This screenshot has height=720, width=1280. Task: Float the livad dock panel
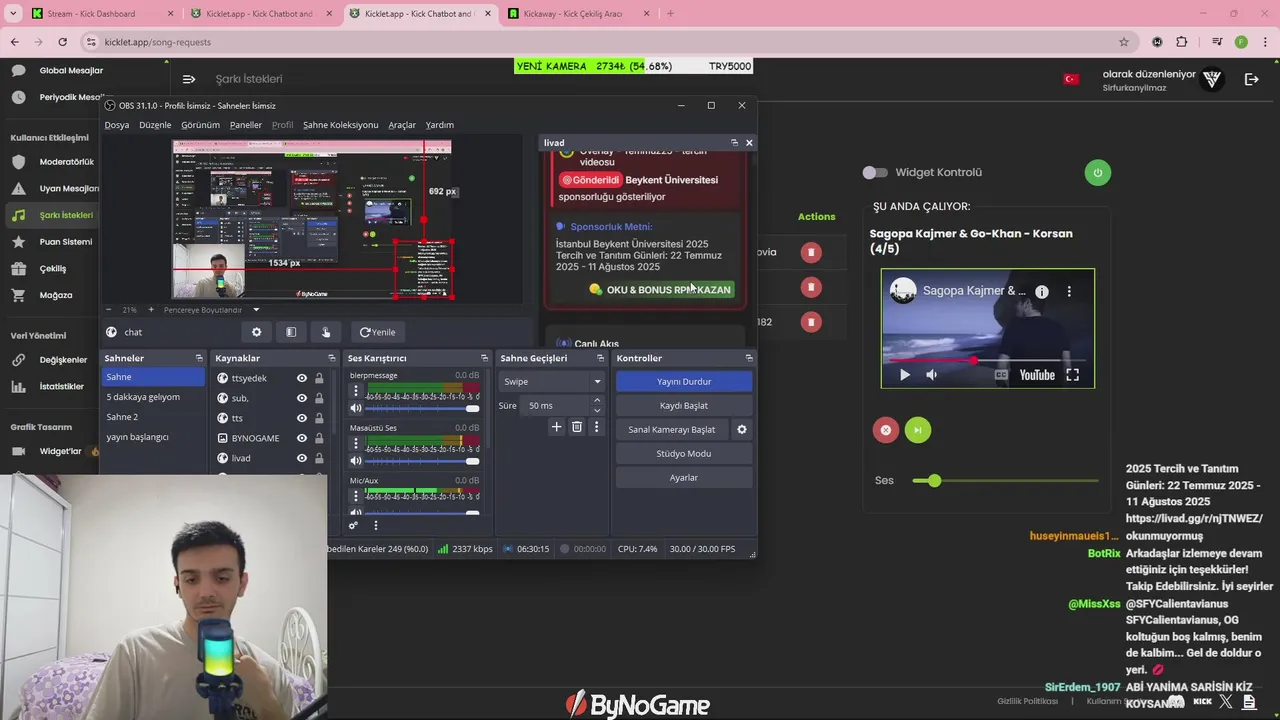(734, 143)
